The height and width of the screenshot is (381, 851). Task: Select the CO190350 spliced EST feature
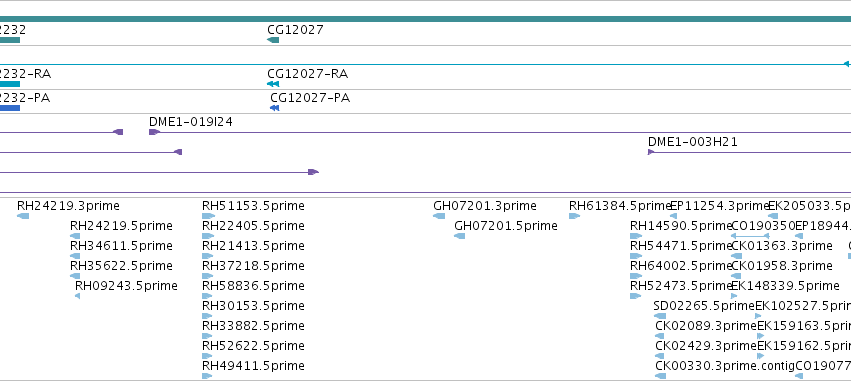[x=750, y=236]
